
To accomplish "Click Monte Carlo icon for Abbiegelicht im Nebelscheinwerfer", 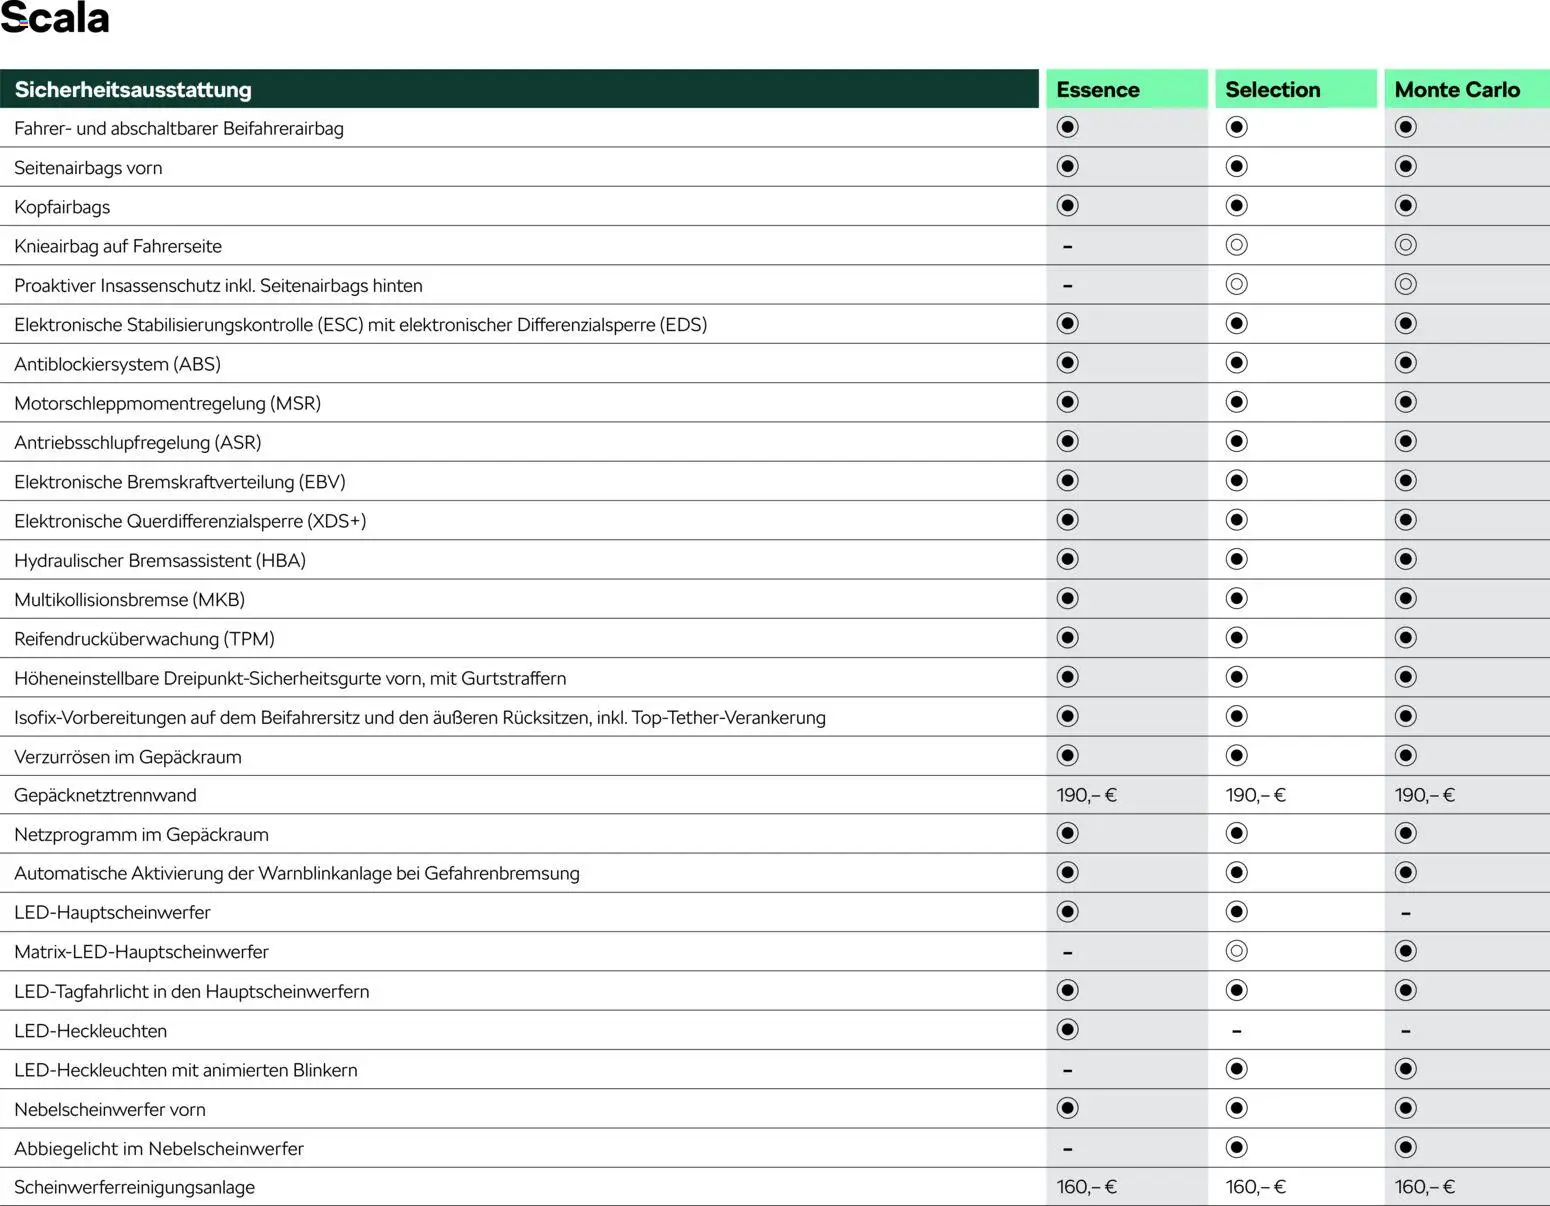I will [x=1405, y=1148].
